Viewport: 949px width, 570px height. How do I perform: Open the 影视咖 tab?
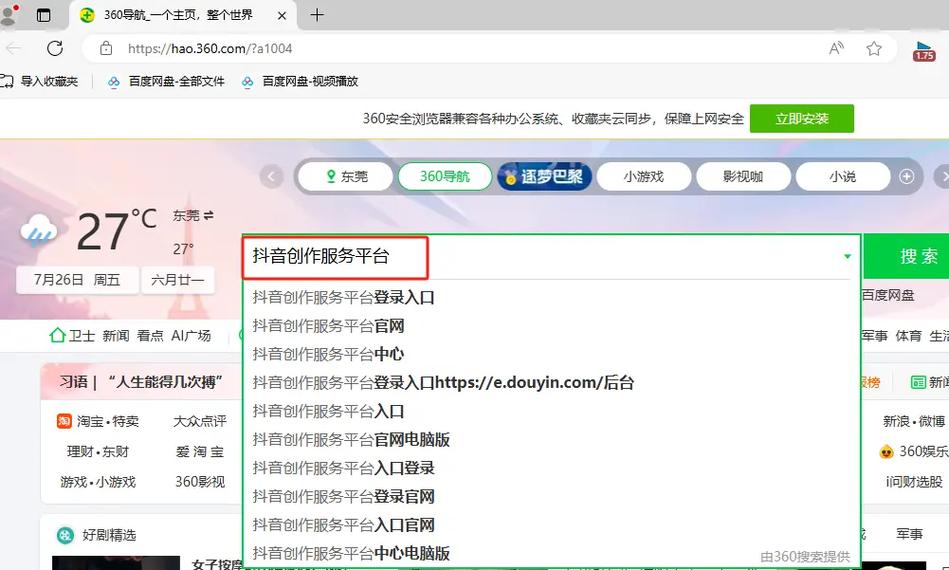click(743, 177)
